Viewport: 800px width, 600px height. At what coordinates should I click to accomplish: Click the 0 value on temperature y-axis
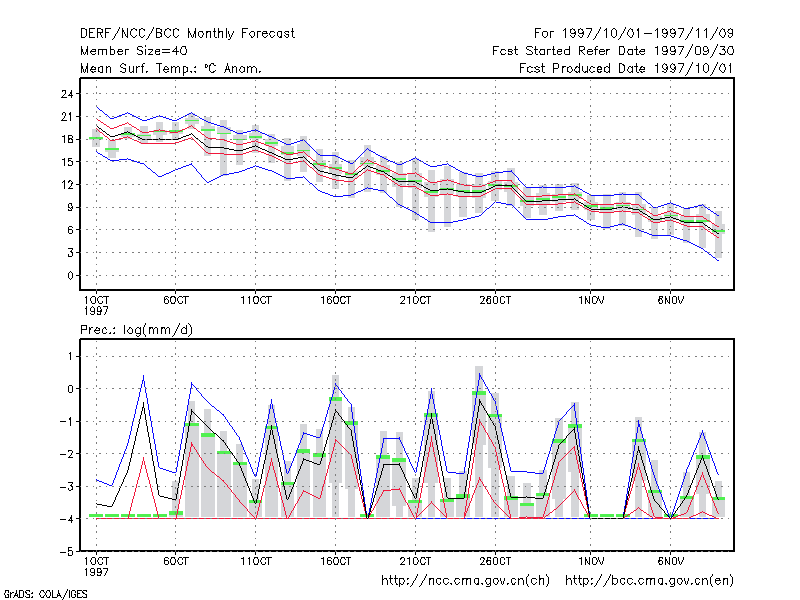click(70, 276)
